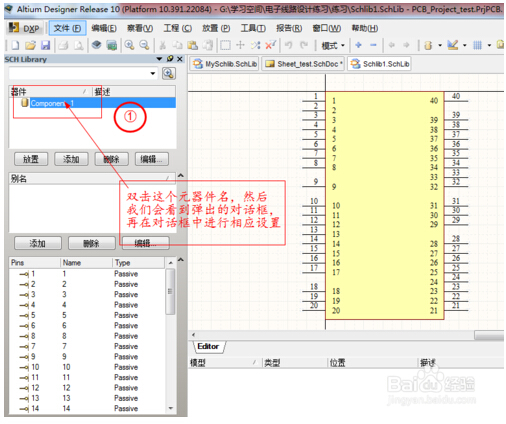
Task: Copy the selection with the toolbar icon
Action: (x=177, y=45)
